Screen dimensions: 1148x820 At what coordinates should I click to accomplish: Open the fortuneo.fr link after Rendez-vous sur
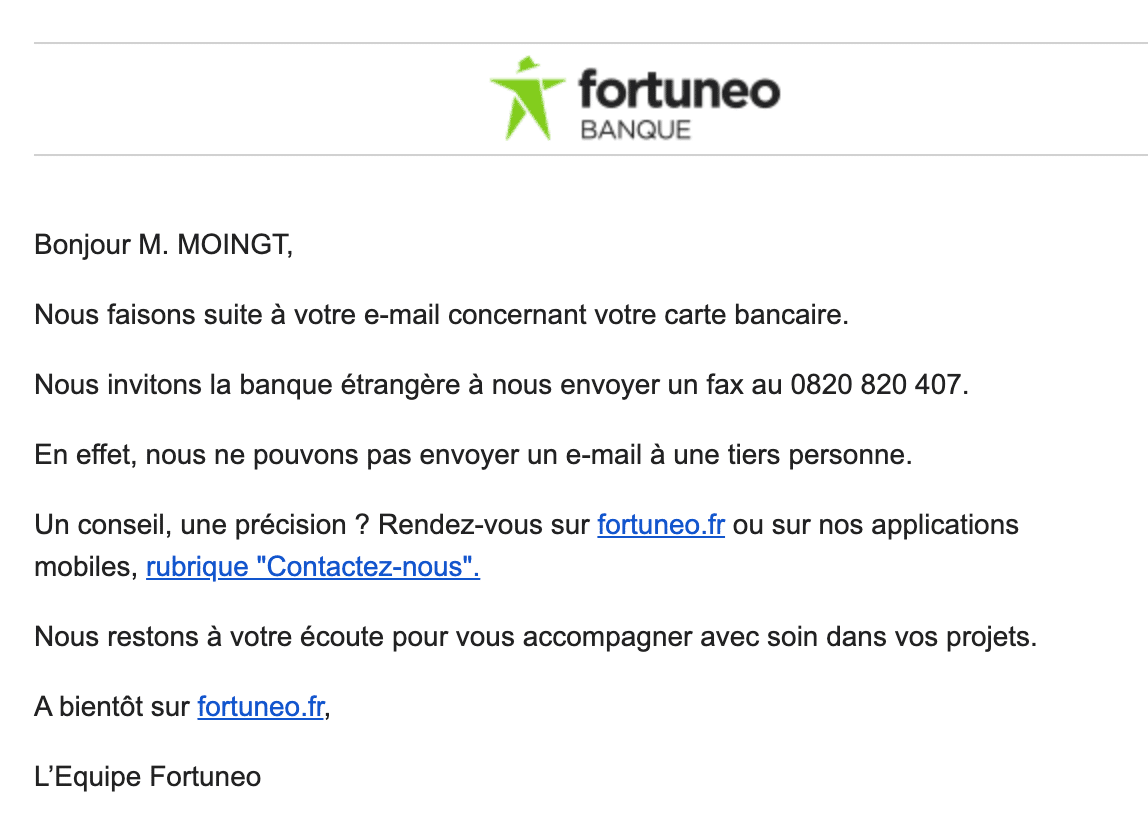pyautogui.click(x=661, y=525)
